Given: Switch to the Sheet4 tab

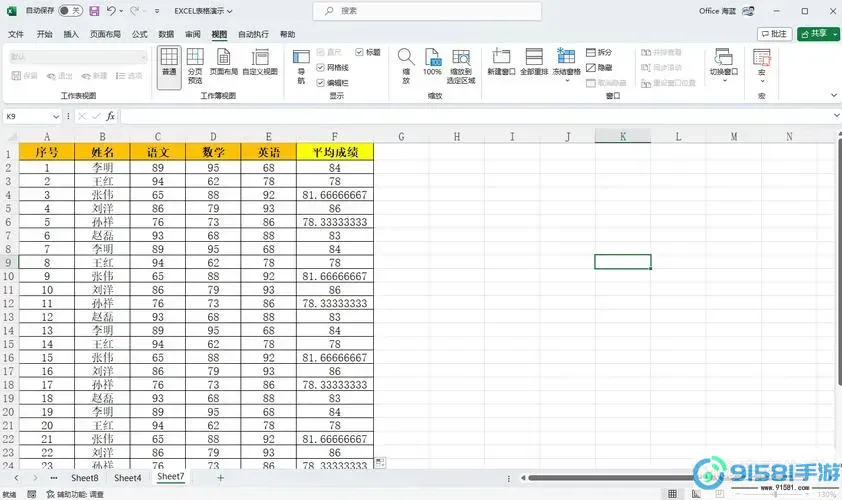Looking at the screenshot, I should 128,477.
